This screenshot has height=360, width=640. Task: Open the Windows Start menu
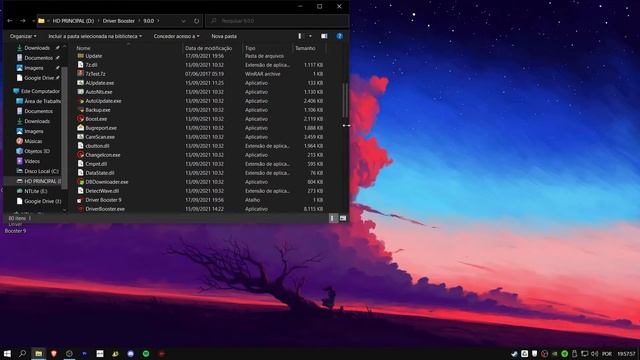[7, 353]
